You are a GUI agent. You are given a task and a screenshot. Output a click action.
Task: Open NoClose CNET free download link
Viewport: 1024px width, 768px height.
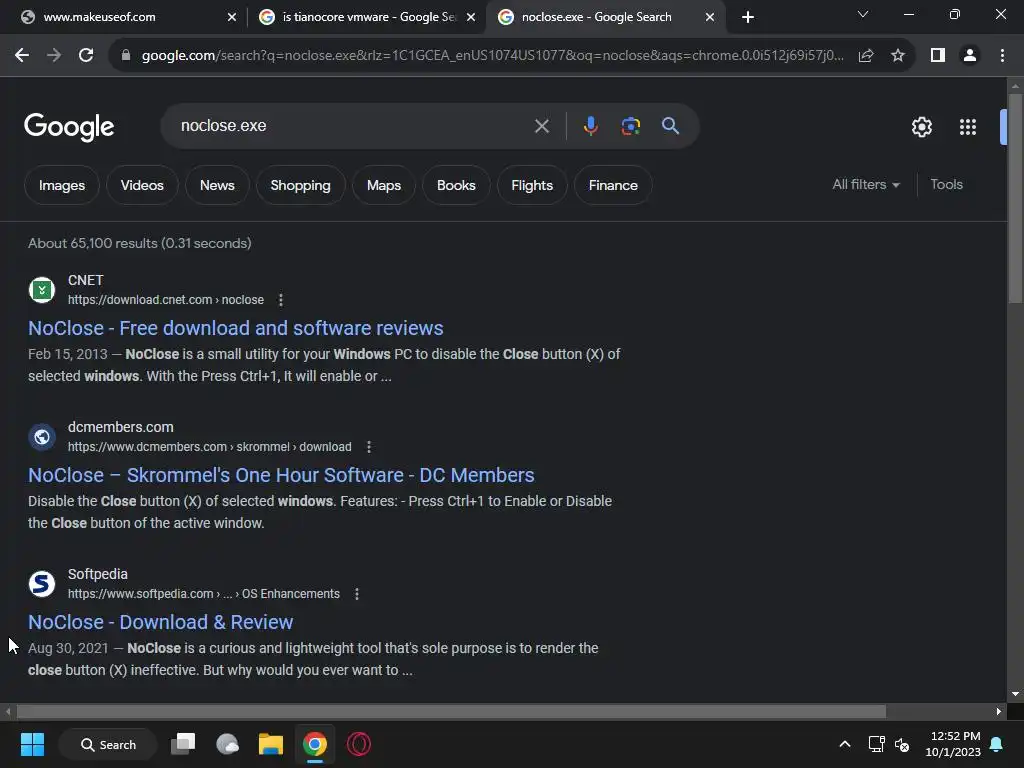pos(236,328)
